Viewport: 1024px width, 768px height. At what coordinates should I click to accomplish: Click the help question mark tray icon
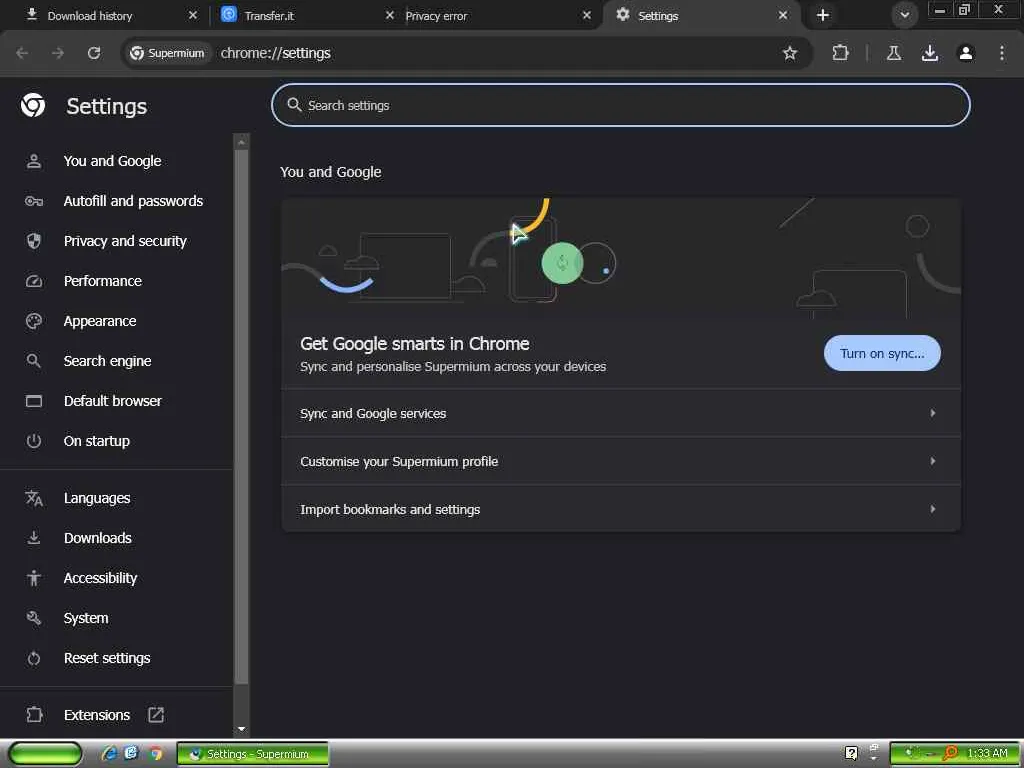[x=851, y=754]
